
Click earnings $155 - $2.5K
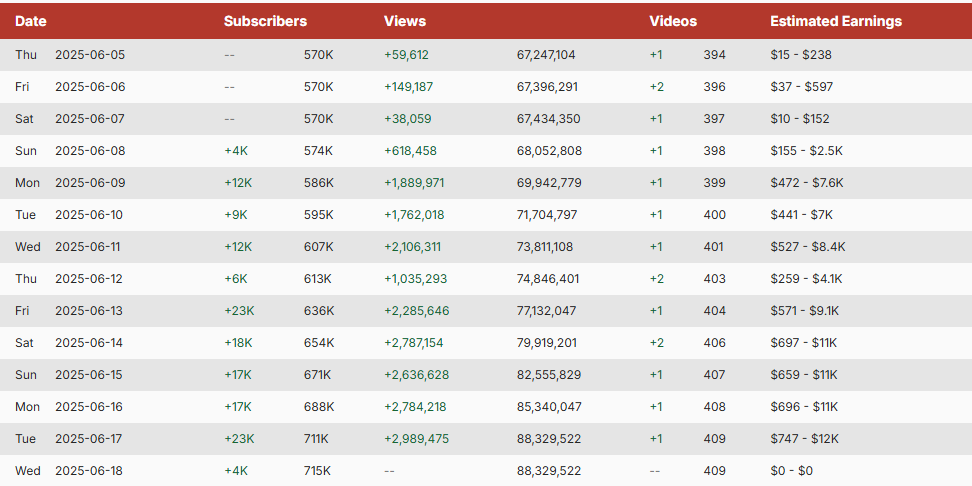(x=806, y=151)
